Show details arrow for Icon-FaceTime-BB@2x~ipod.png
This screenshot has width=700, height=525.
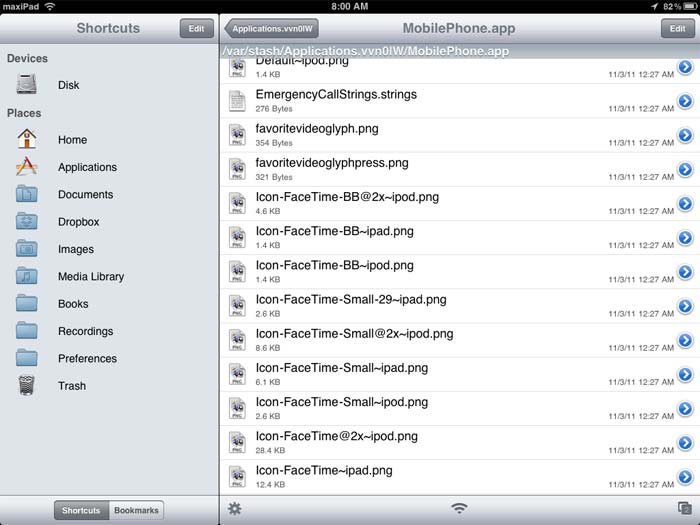coord(685,203)
